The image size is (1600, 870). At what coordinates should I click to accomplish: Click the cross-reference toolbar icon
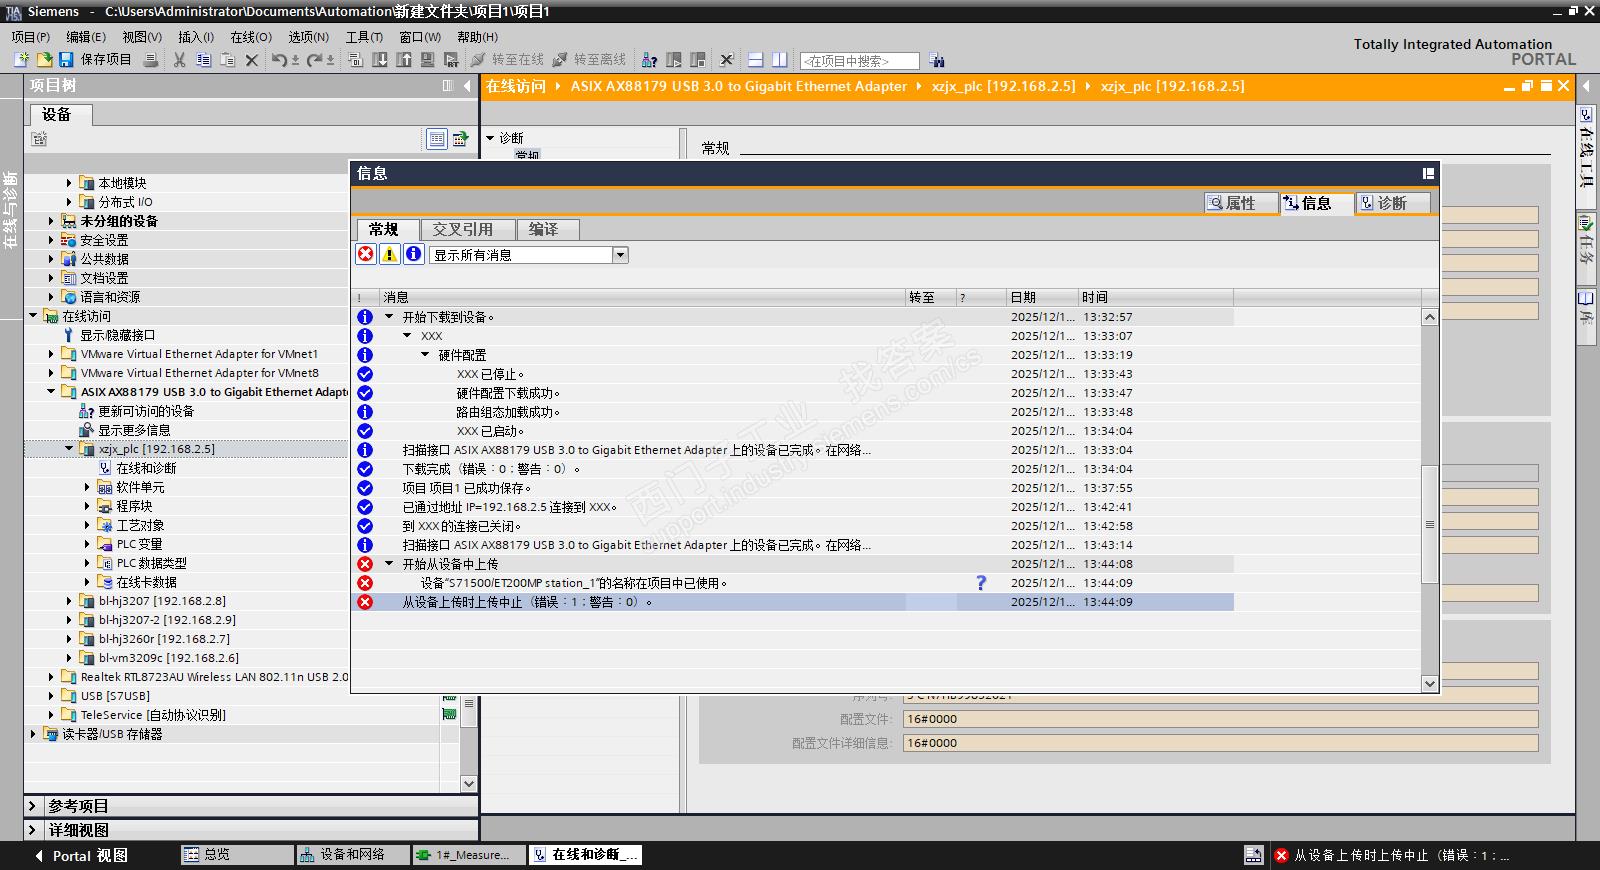[x=727, y=60]
